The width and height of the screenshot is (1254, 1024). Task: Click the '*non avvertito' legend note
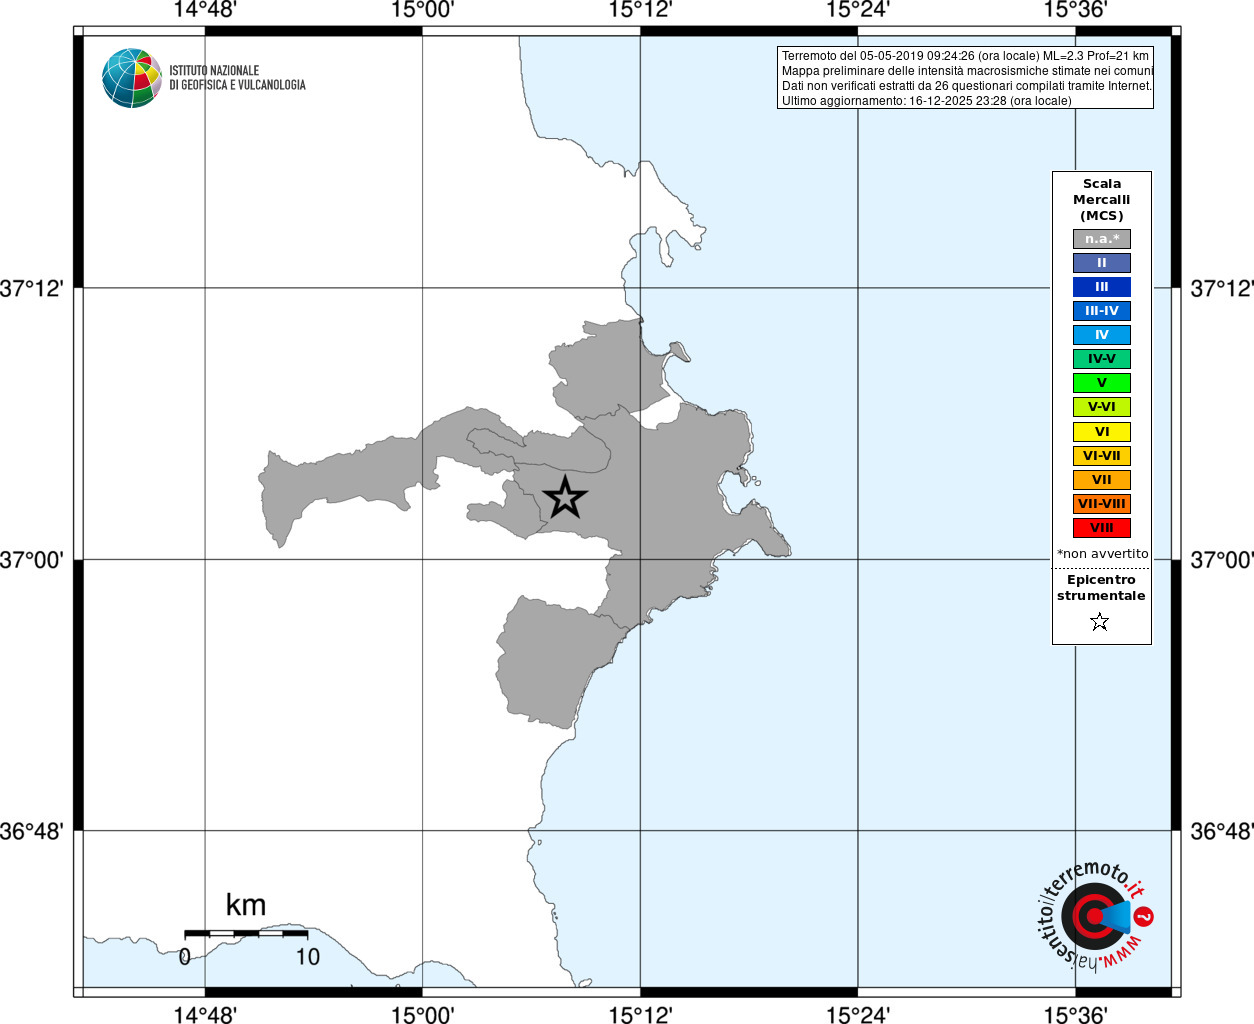click(x=1102, y=554)
